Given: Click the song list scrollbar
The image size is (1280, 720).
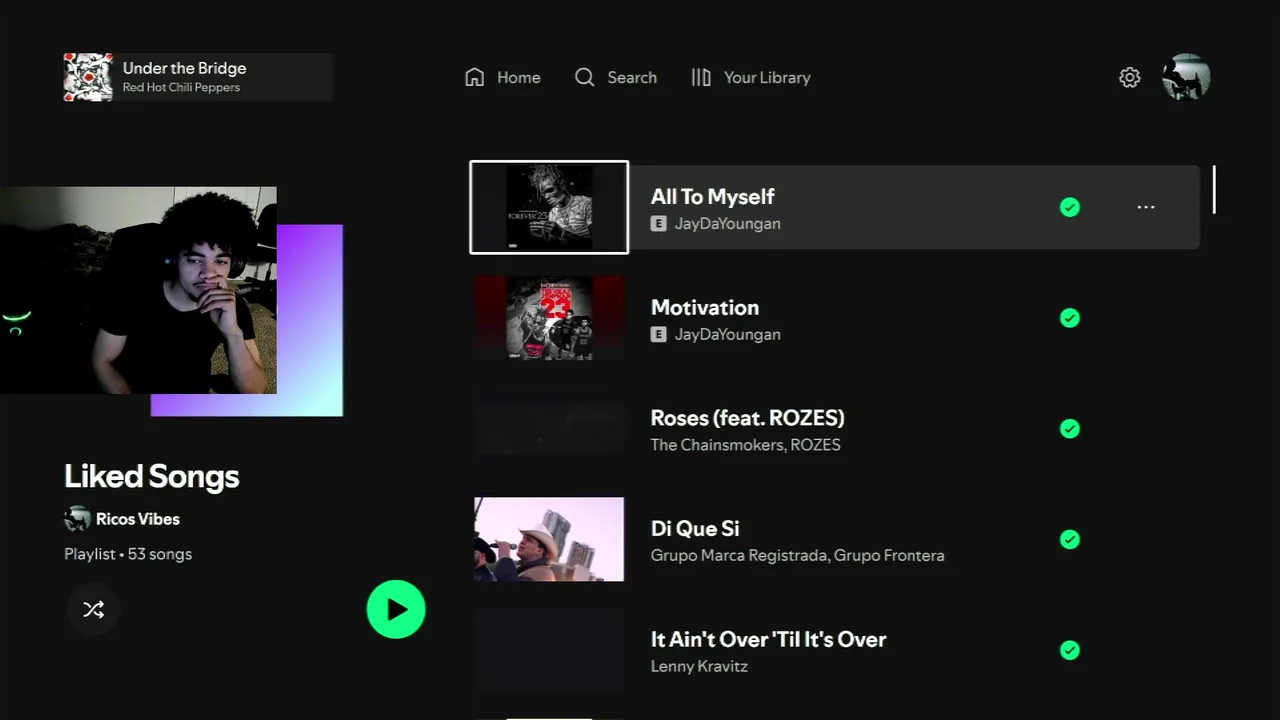Looking at the screenshot, I should [1214, 190].
